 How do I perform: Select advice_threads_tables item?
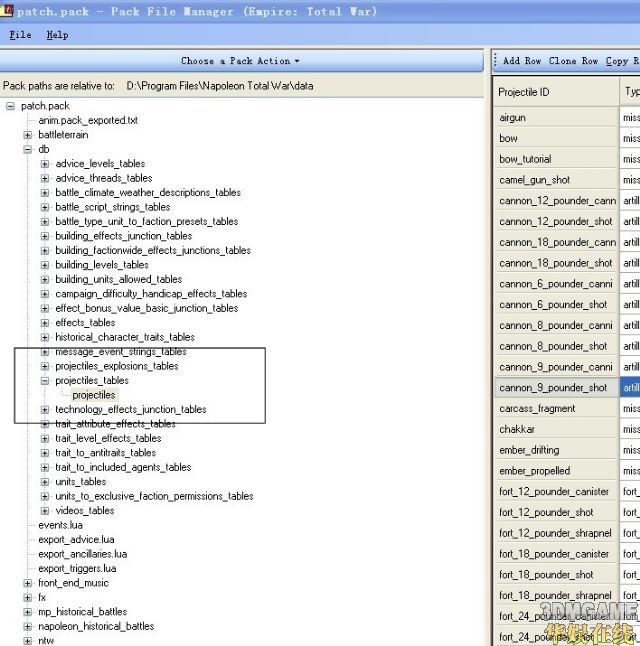[x=104, y=178]
